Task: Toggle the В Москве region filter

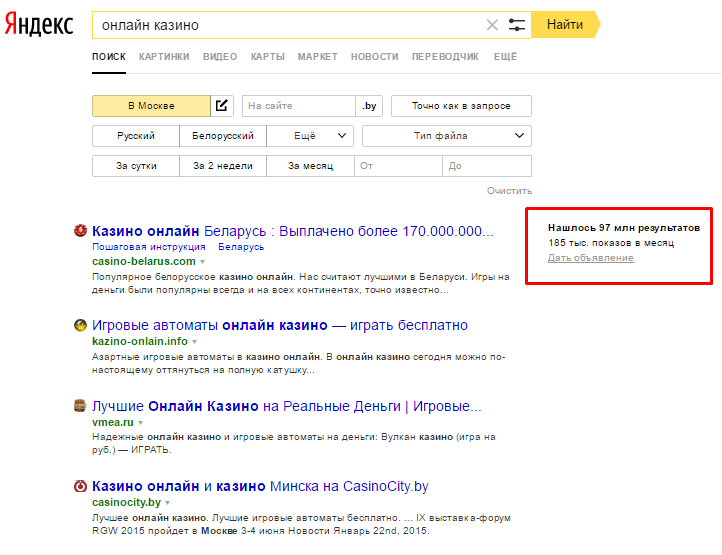Action: click(x=151, y=105)
